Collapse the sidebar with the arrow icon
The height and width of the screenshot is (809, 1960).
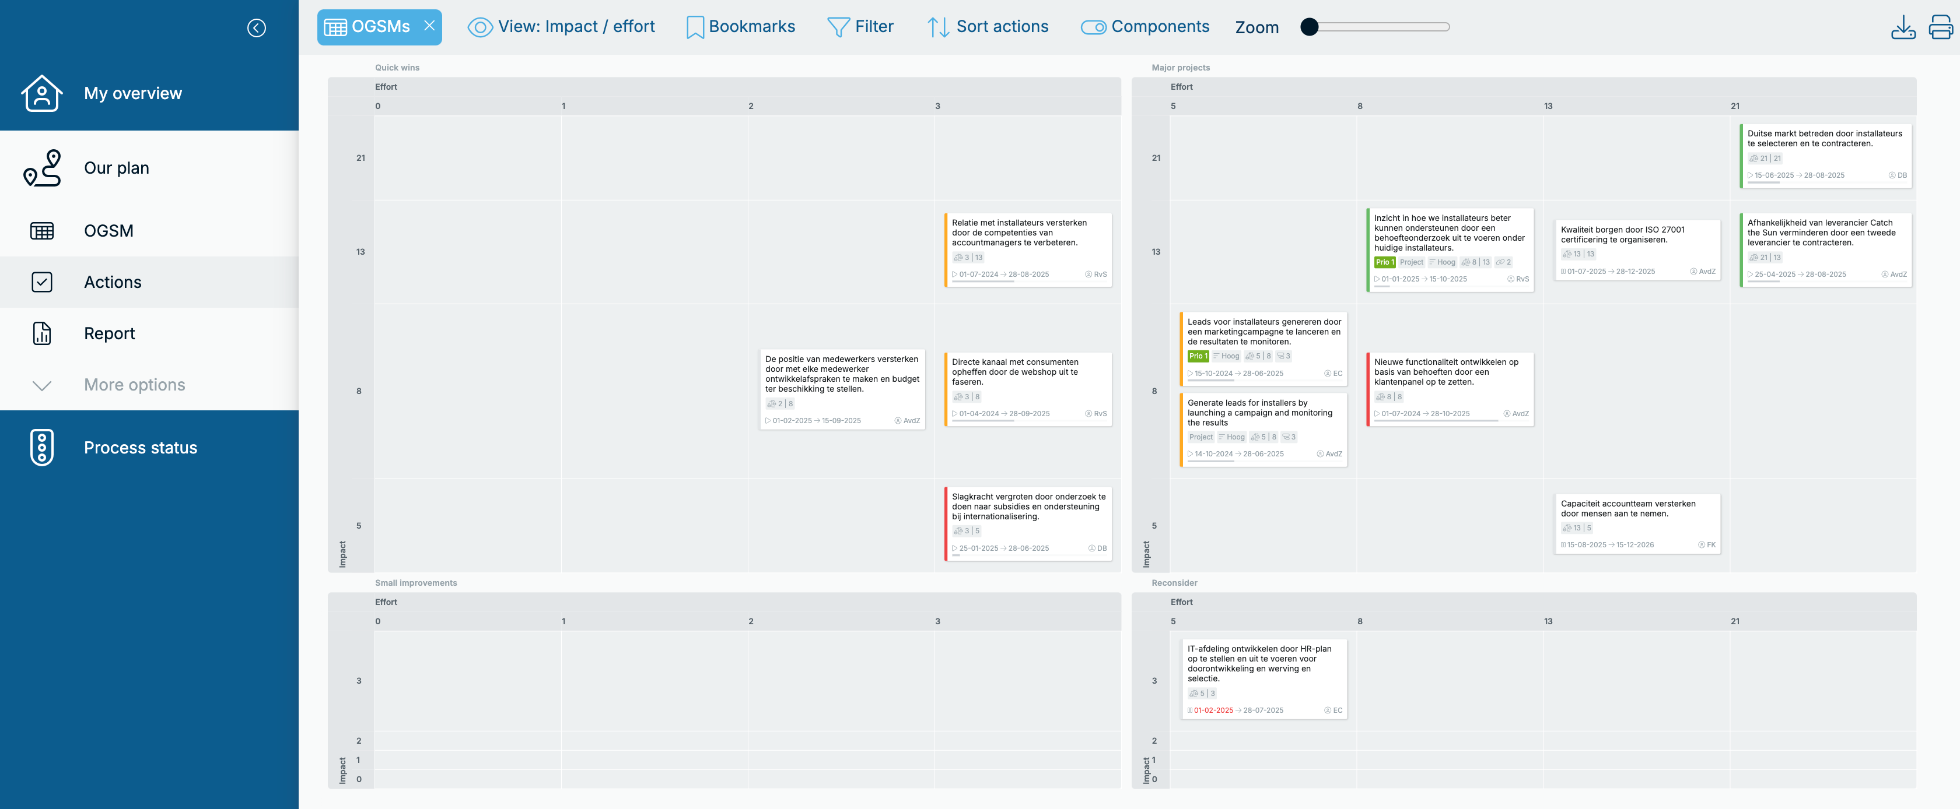coord(257,28)
